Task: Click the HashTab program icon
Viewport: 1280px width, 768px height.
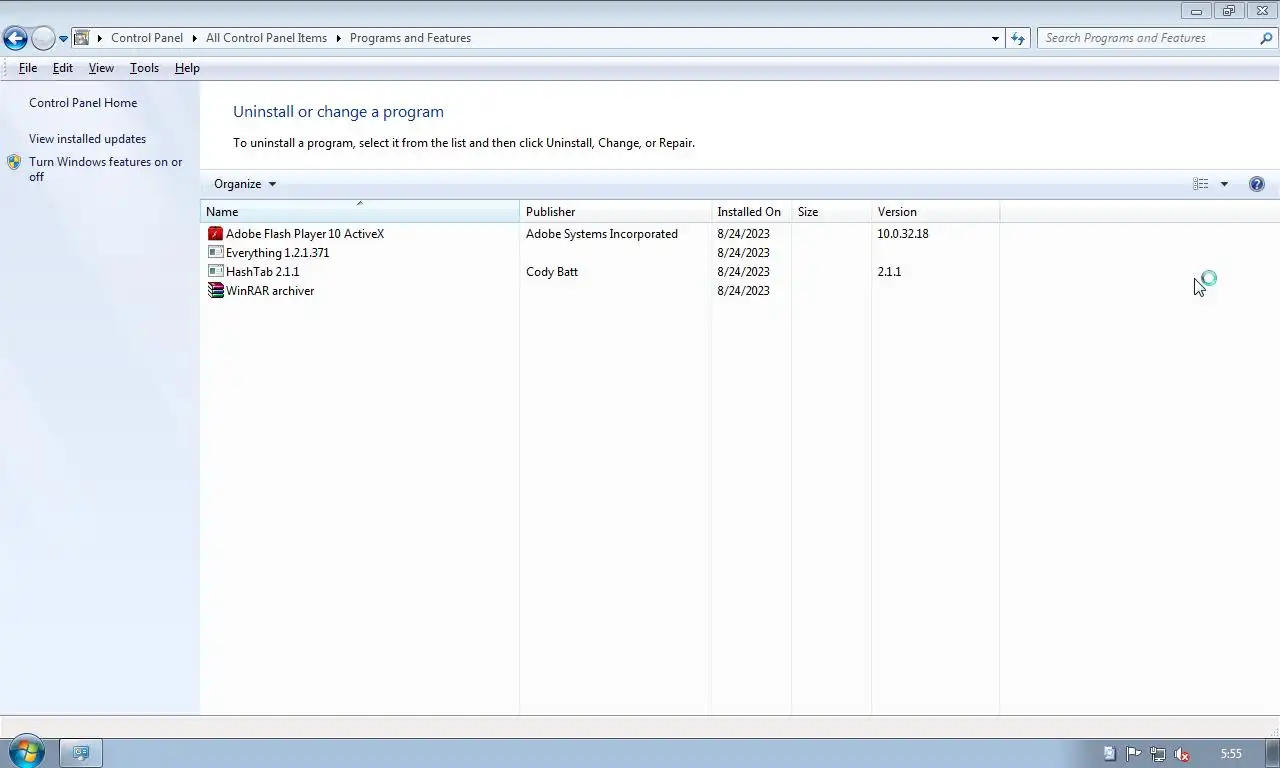Action: point(215,272)
